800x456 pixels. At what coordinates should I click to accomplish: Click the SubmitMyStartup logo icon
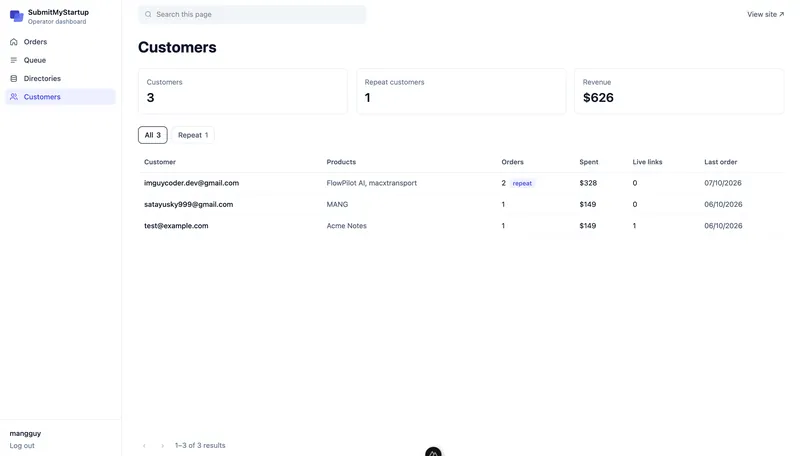tap(16, 16)
